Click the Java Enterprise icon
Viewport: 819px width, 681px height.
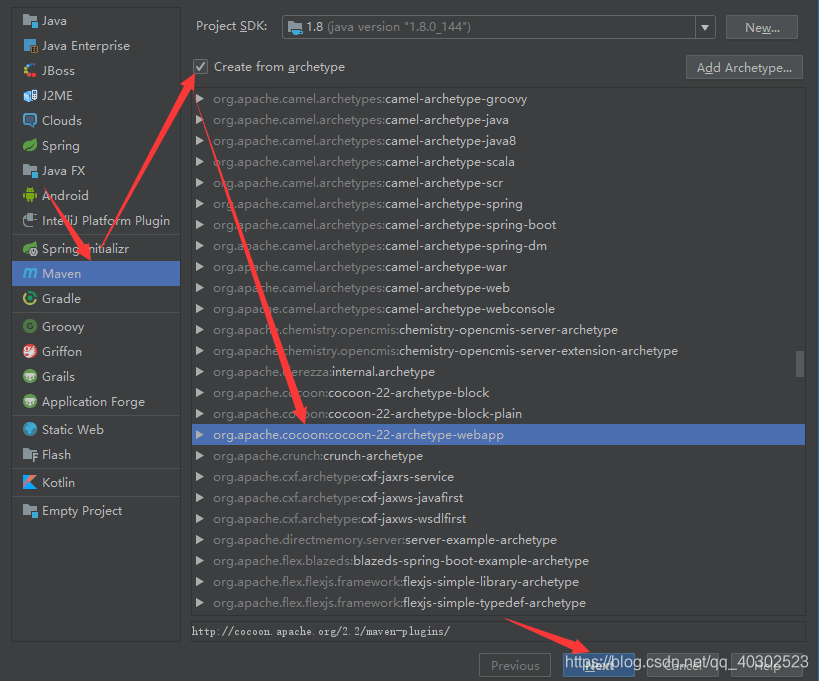pos(30,46)
